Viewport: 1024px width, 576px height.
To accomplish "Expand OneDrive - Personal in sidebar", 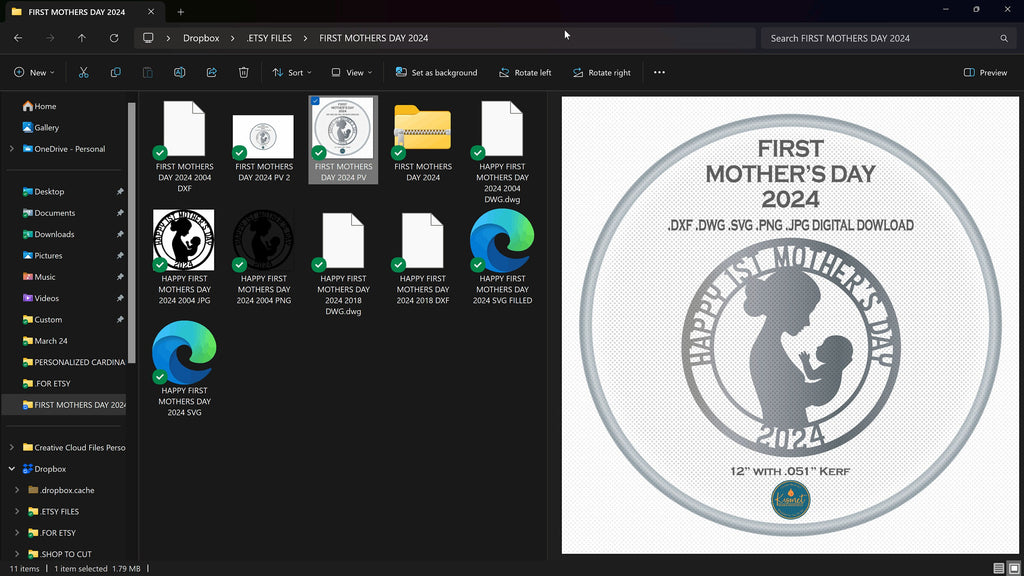I will 12,149.
